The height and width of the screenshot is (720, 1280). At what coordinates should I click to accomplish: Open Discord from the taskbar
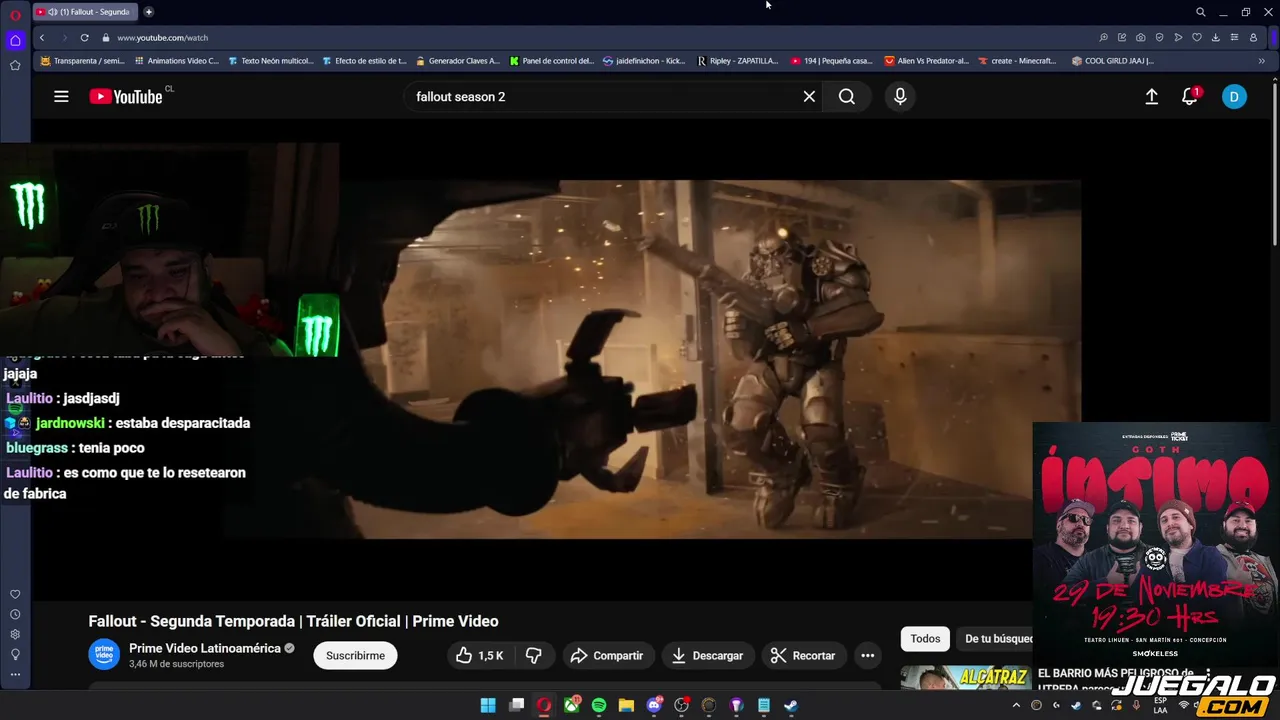[x=654, y=706]
